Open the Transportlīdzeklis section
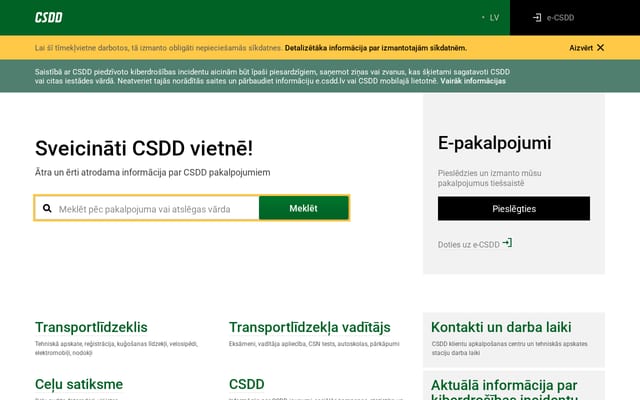The image size is (640, 400). [x=91, y=327]
